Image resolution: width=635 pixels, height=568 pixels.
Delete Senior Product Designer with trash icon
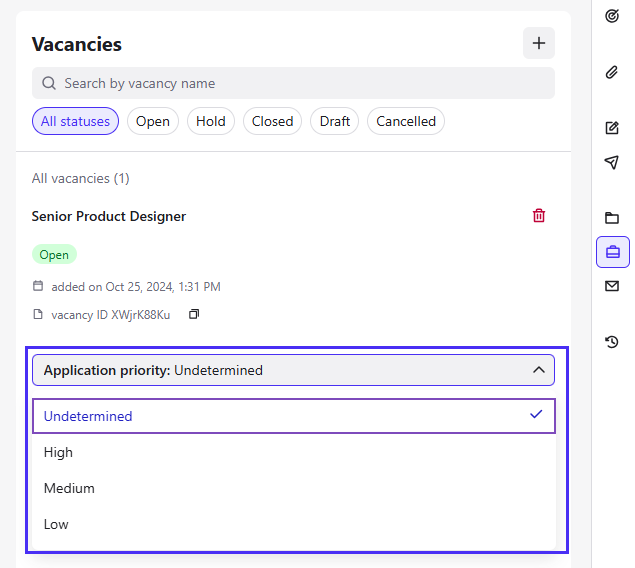[x=539, y=216]
